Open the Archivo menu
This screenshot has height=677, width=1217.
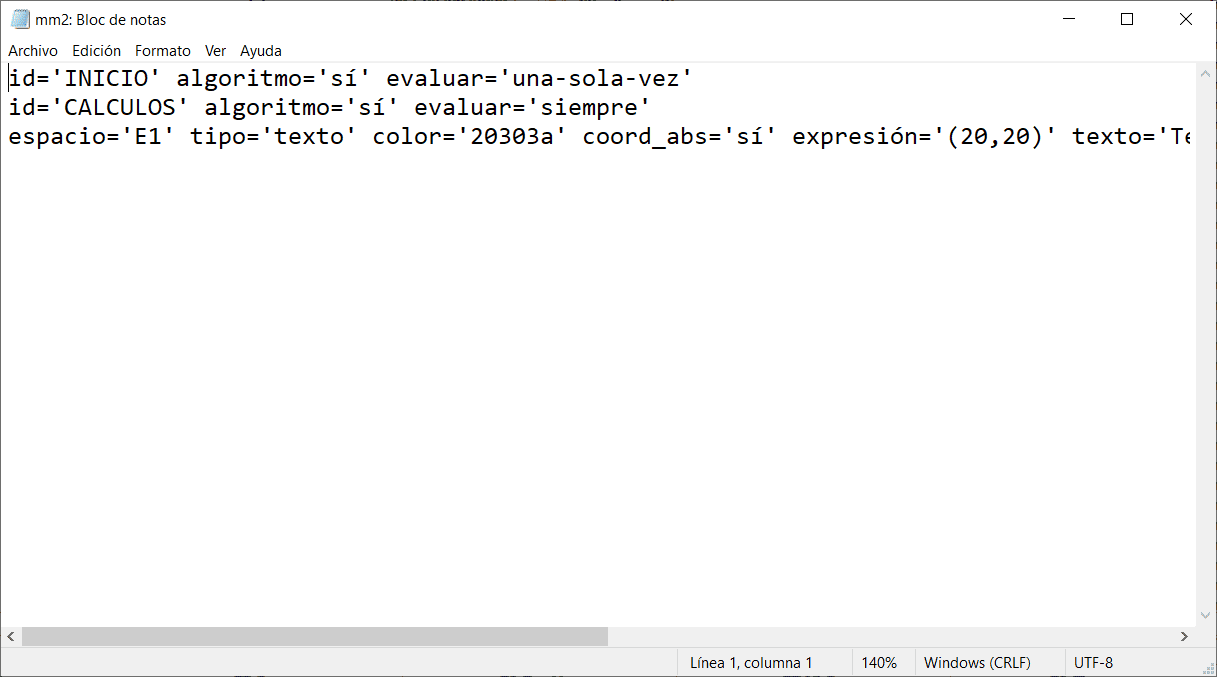[x=33, y=50]
